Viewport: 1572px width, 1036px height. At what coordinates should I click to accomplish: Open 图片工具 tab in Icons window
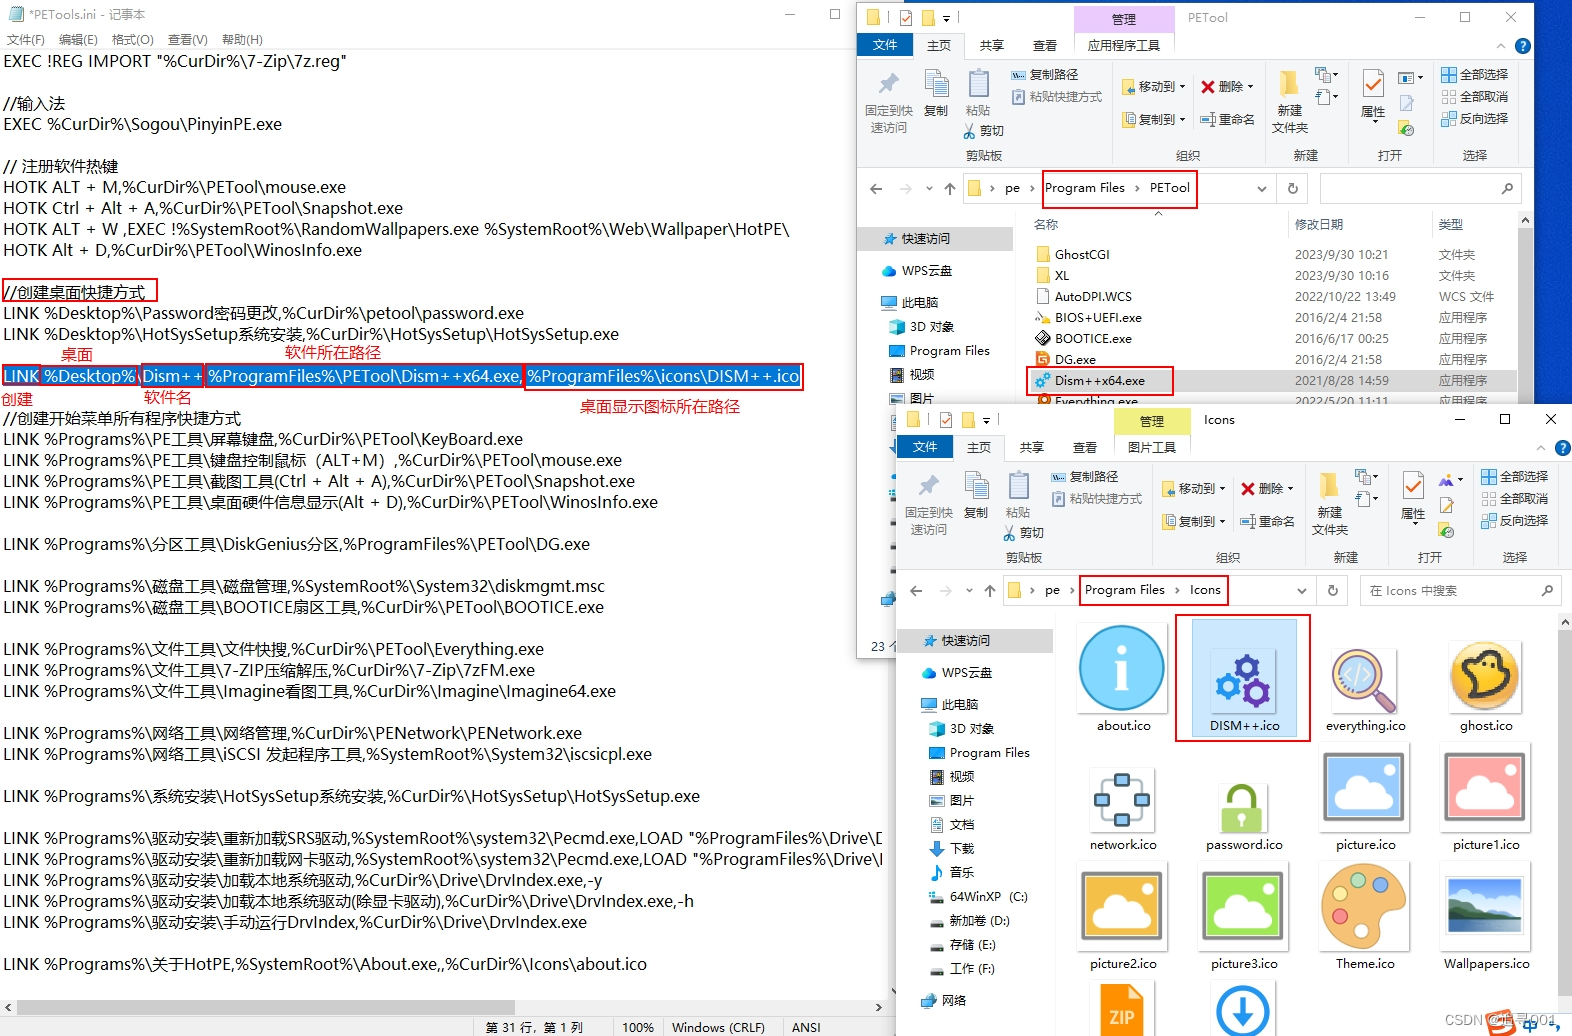coord(1152,447)
